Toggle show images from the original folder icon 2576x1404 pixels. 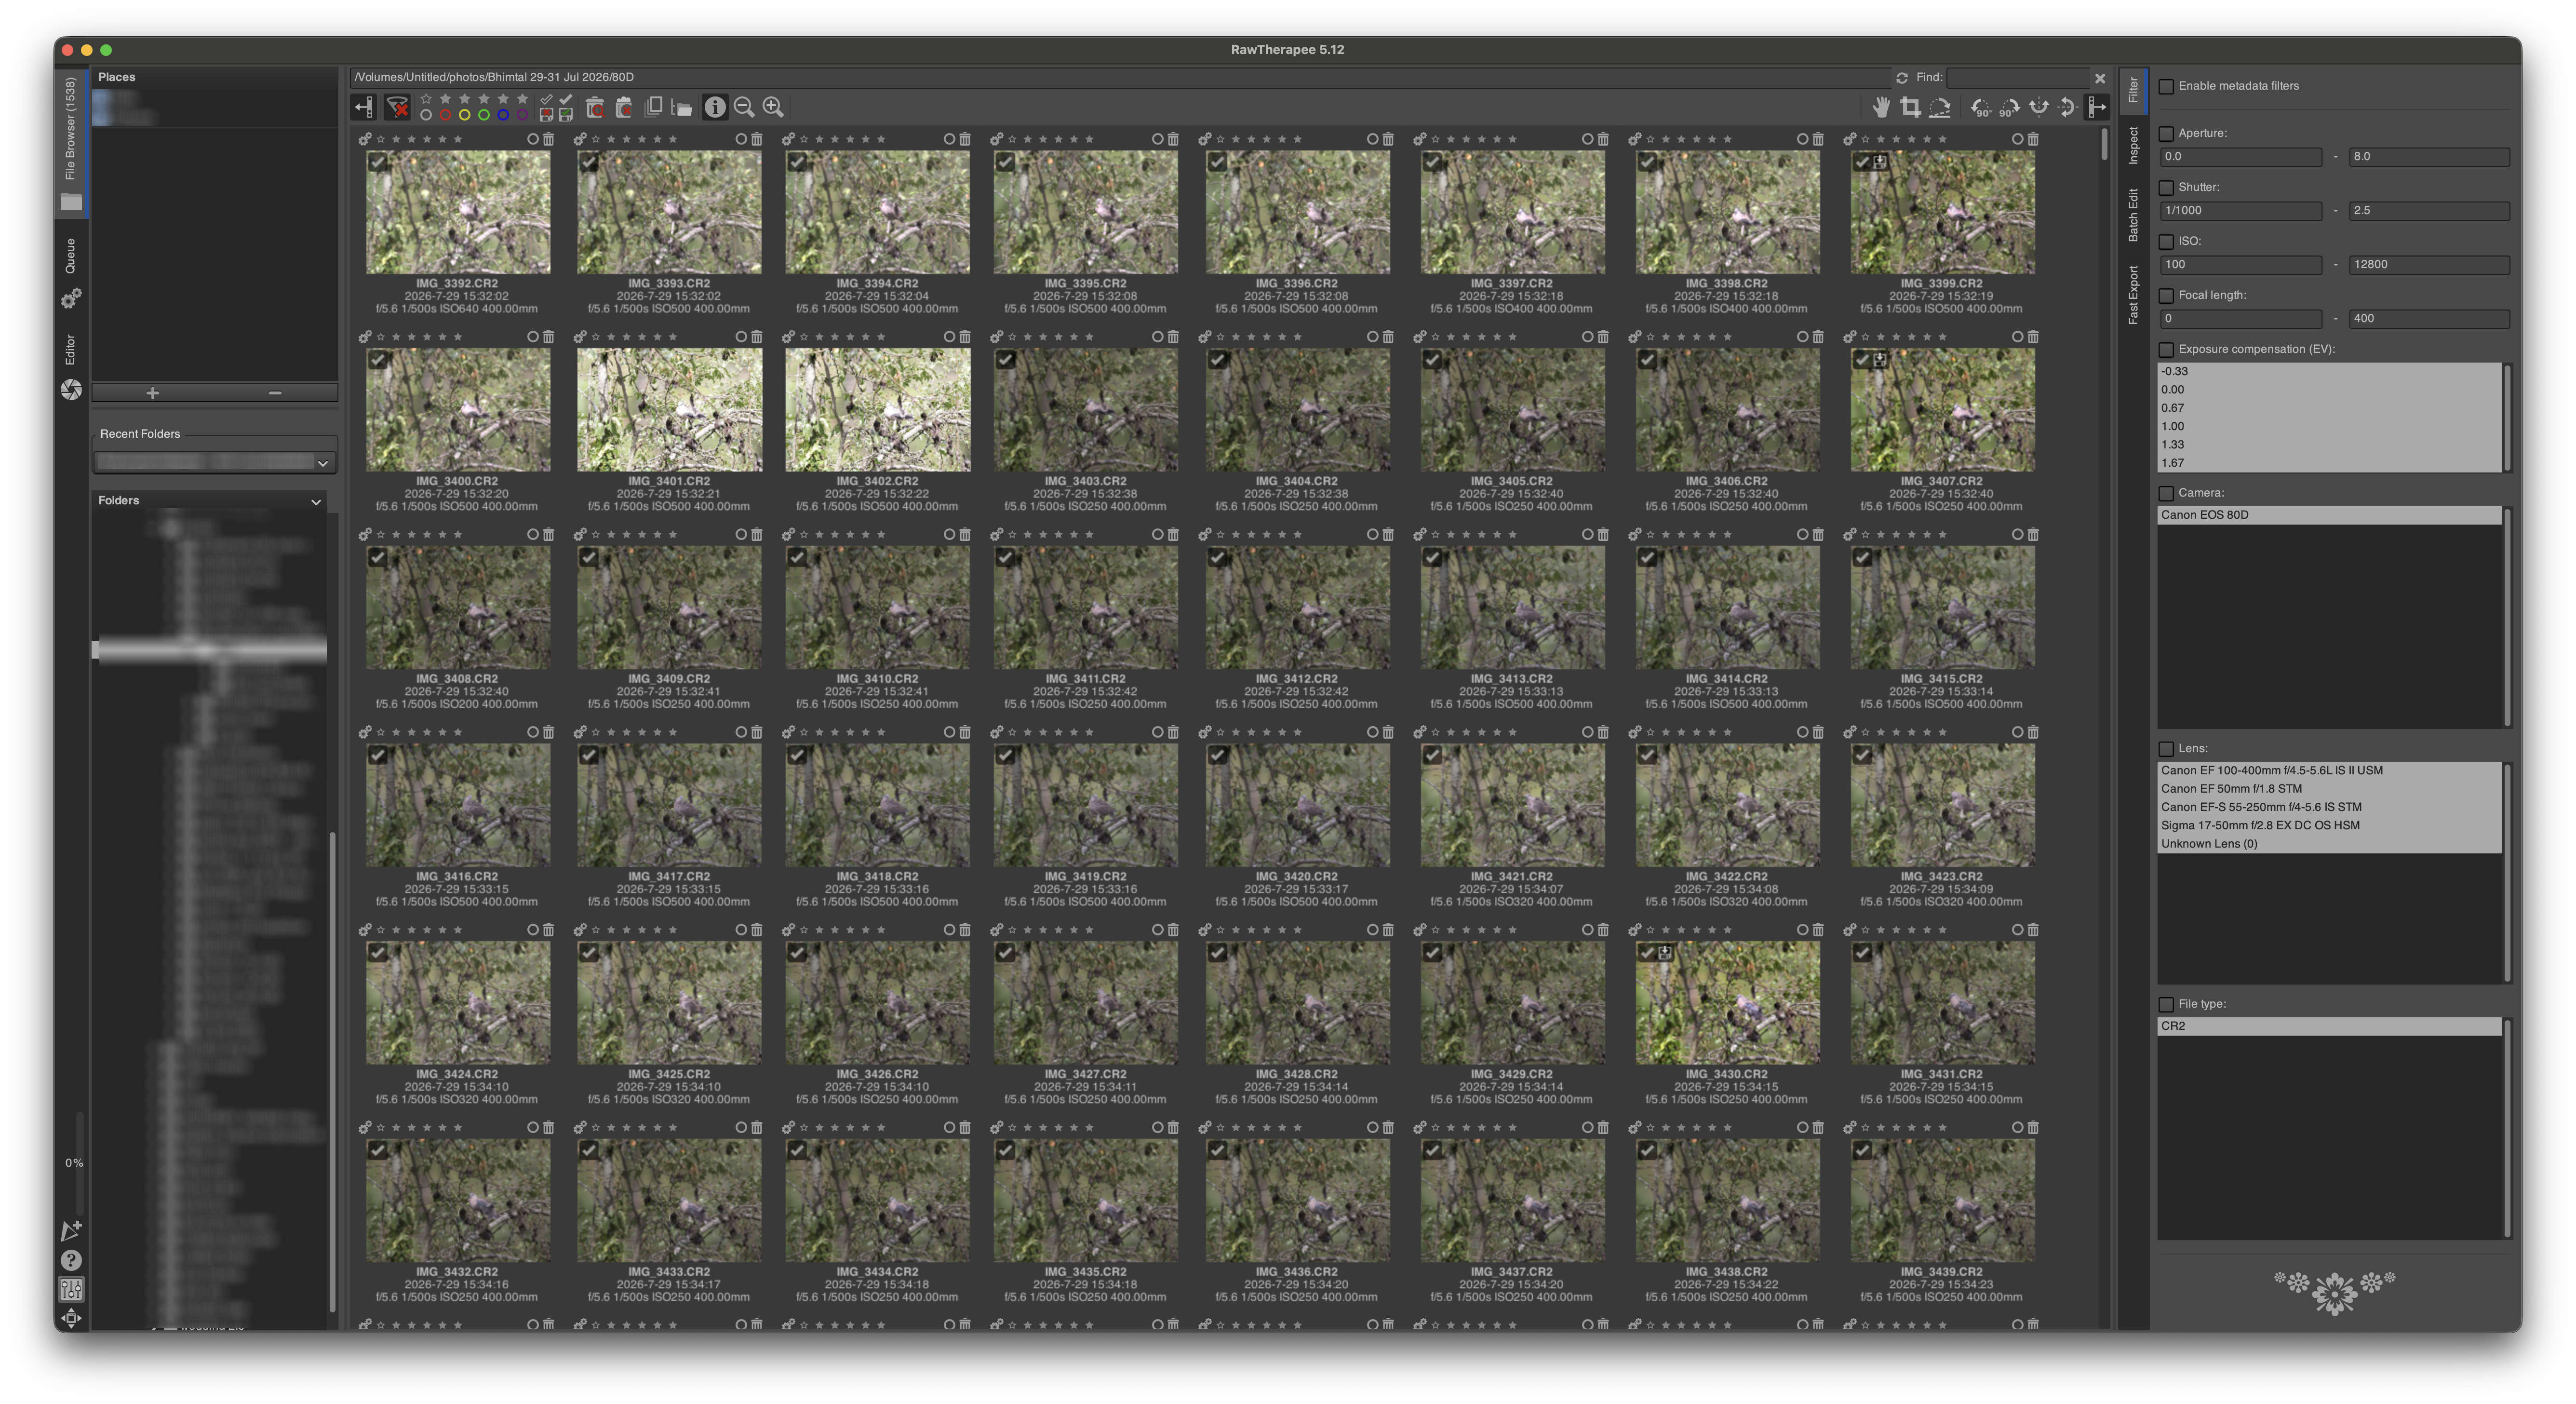pyautogui.click(x=654, y=107)
